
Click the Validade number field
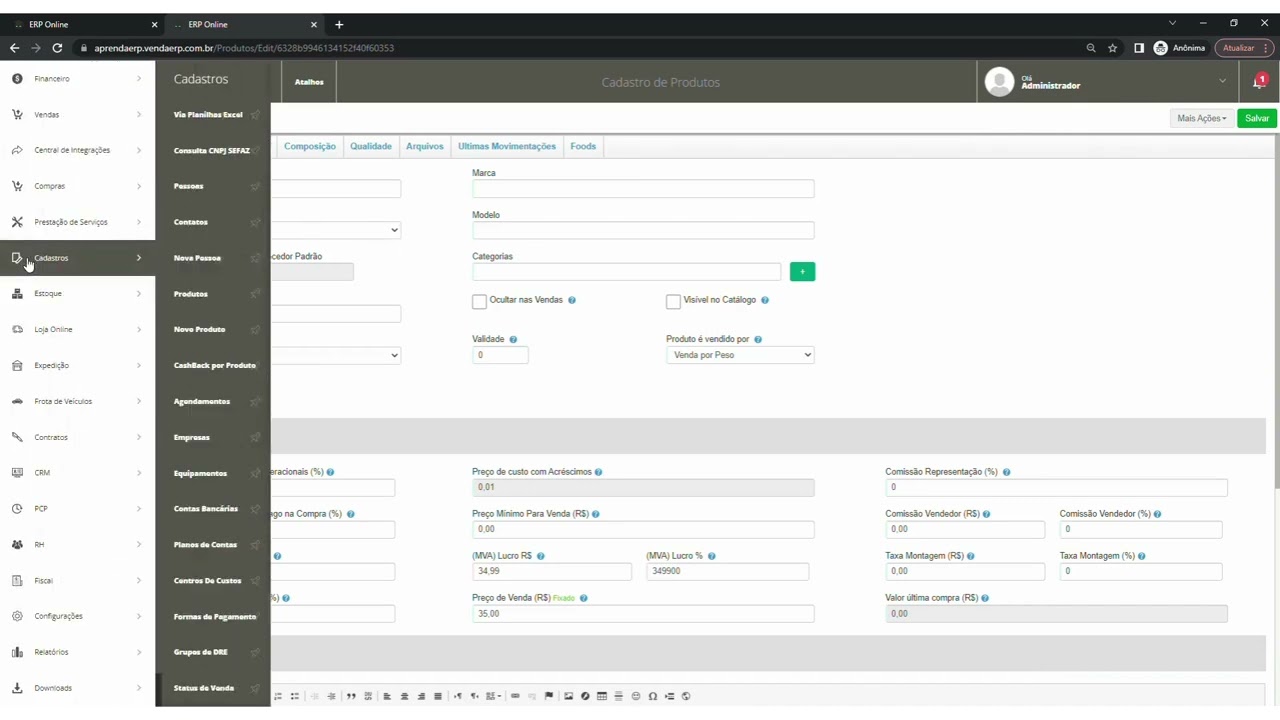pos(500,355)
